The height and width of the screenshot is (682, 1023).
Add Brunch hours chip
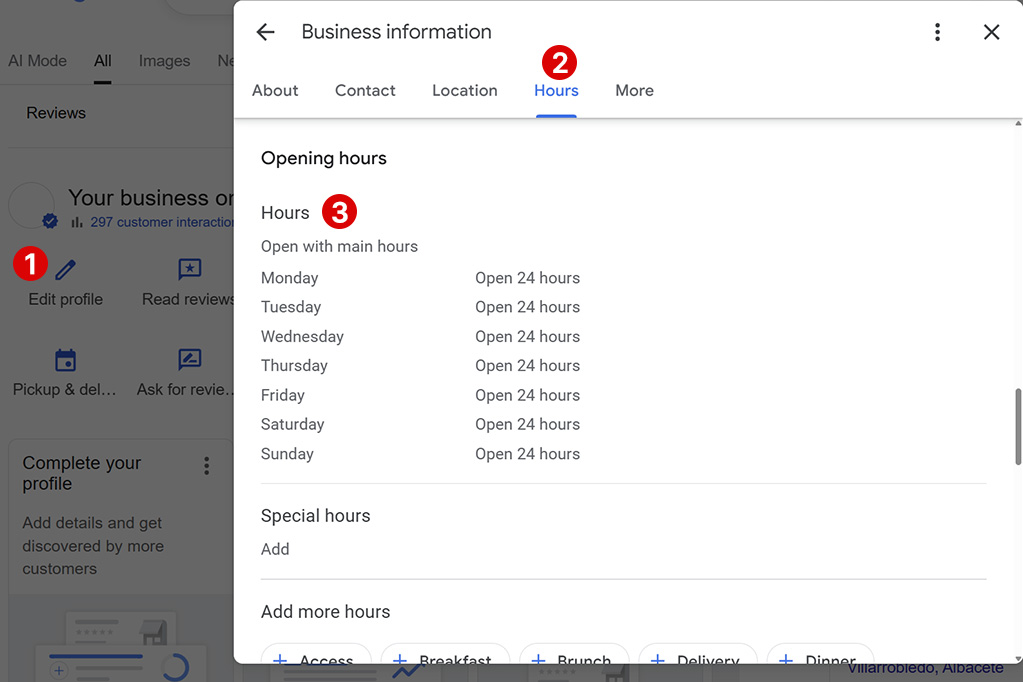574,655
